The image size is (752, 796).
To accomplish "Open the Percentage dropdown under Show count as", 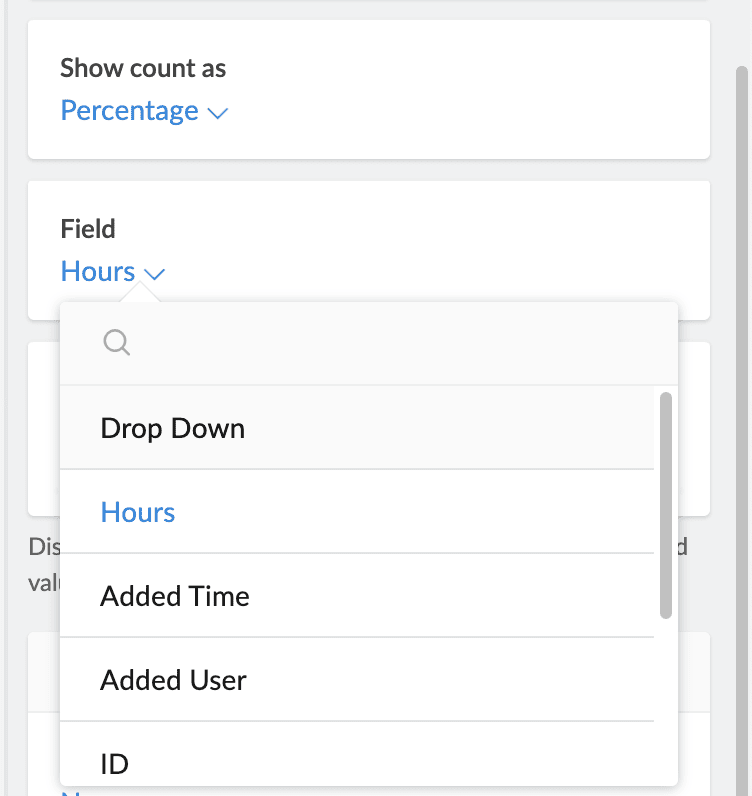I will pyautogui.click(x=130, y=111).
